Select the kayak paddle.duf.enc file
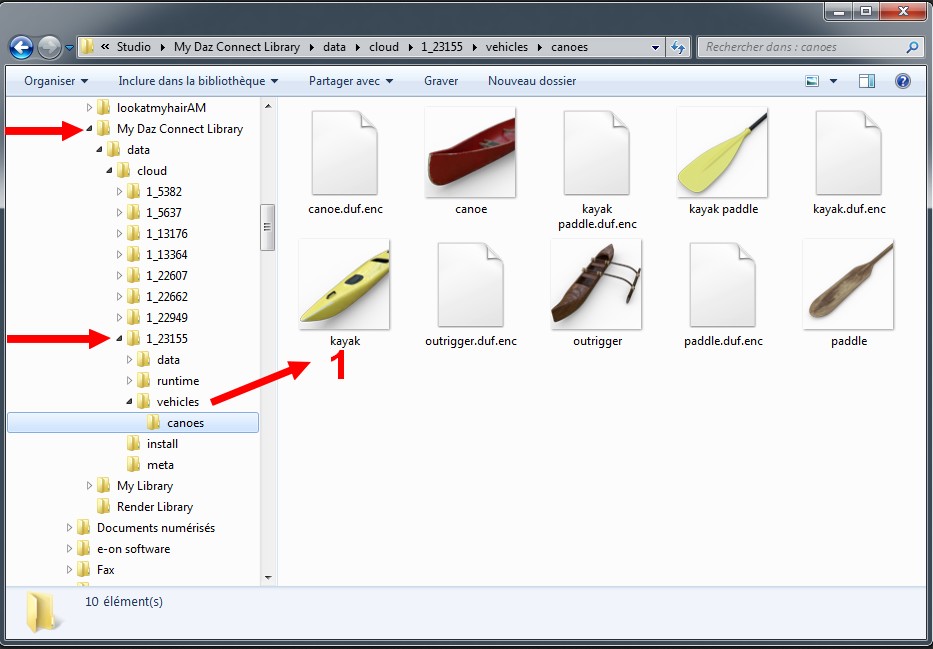The height and width of the screenshot is (649, 933). pos(597,170)
